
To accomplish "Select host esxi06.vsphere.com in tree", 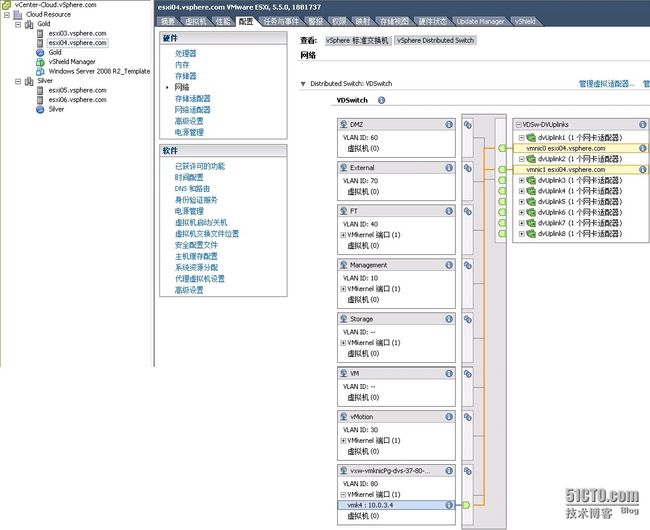I will point(78,100).
